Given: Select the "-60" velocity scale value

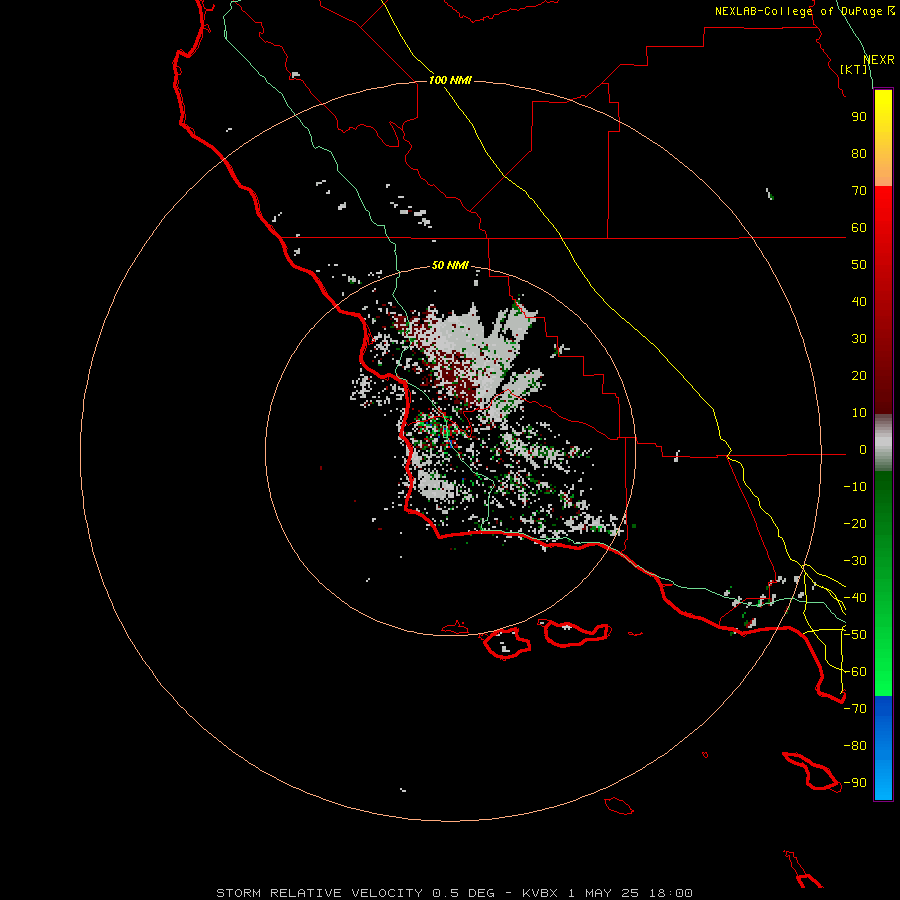Looking at the screenshot, I should (x=855, y=672).
